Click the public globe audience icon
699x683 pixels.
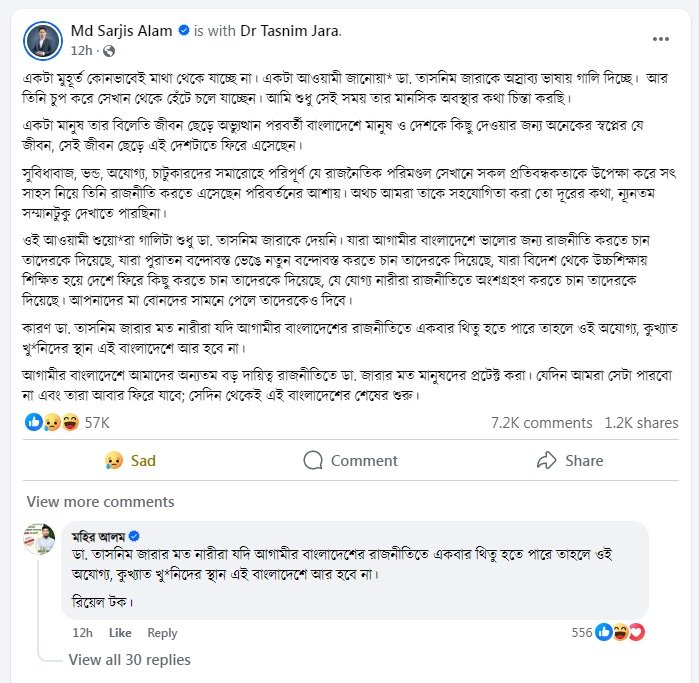109,50
